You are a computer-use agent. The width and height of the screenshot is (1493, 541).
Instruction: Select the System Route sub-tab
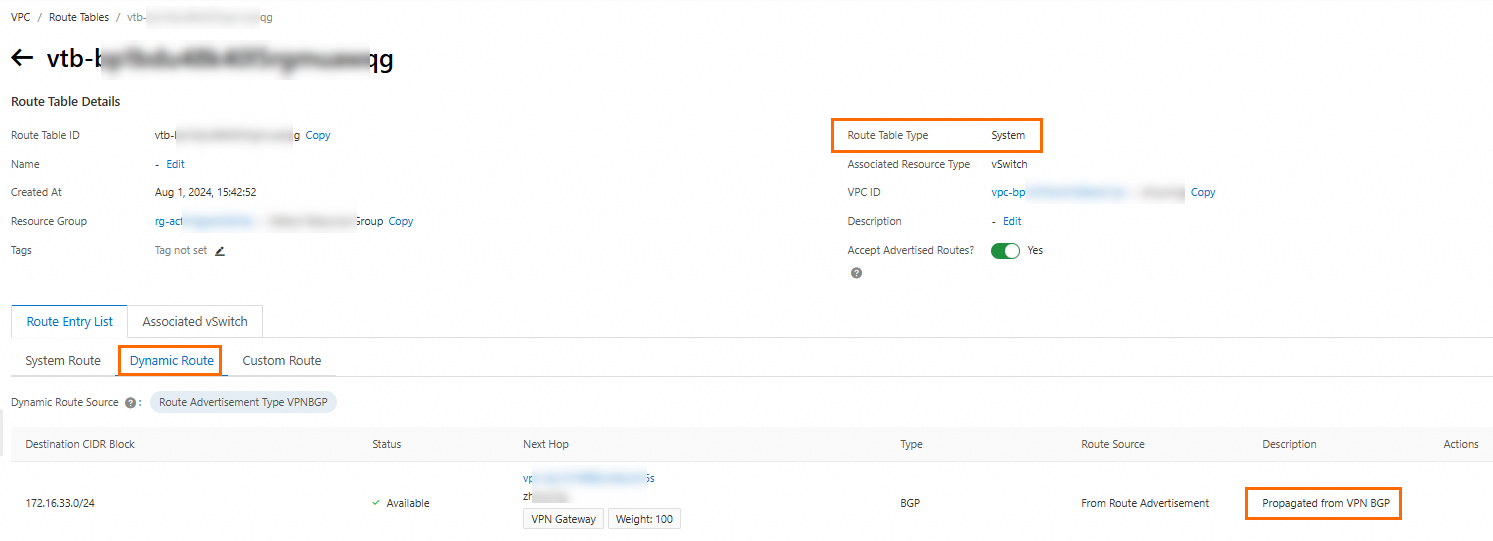point(63,360)
